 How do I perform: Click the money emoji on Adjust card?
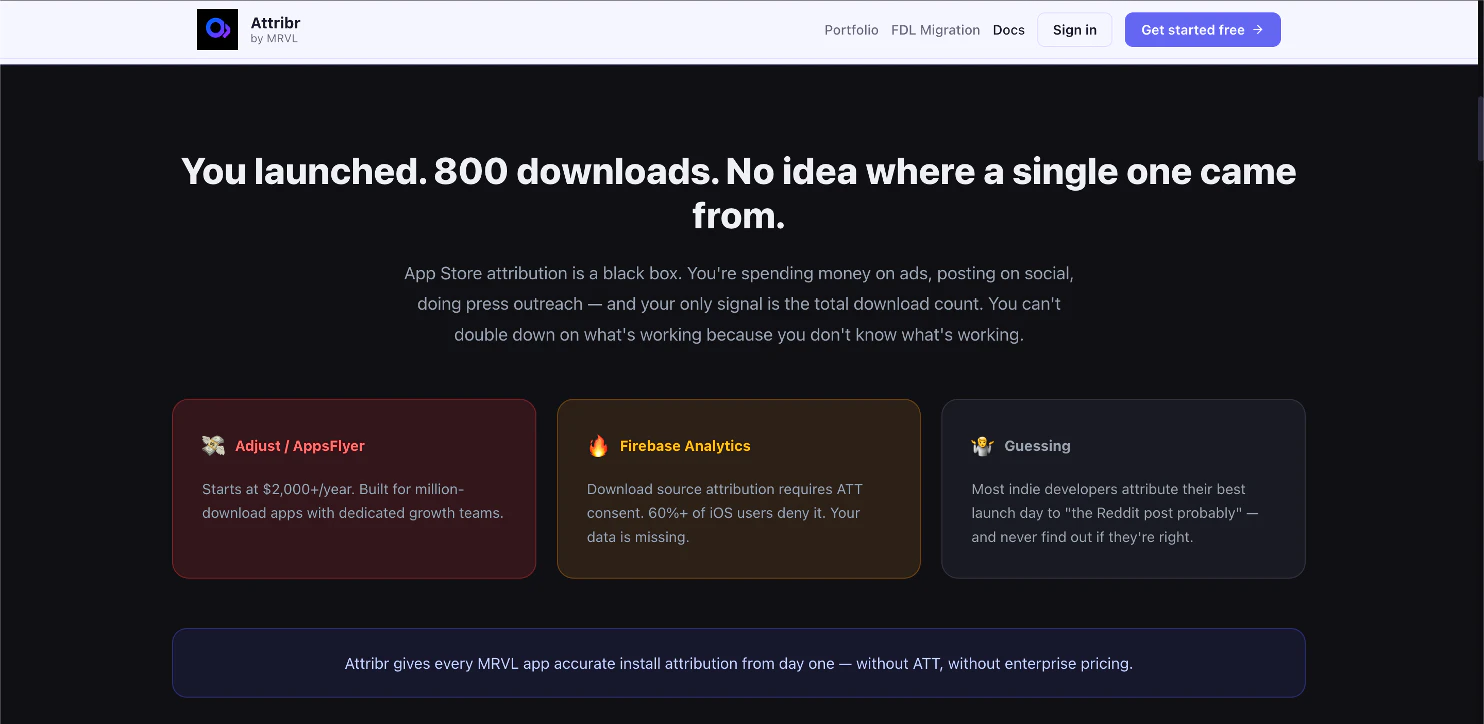[x=213, y=446]
